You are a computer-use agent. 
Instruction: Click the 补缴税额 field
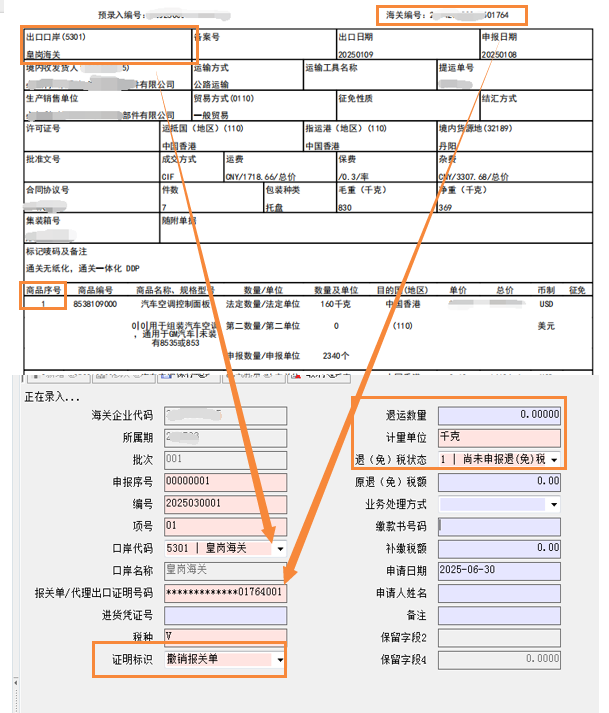[x=499, y=548]
